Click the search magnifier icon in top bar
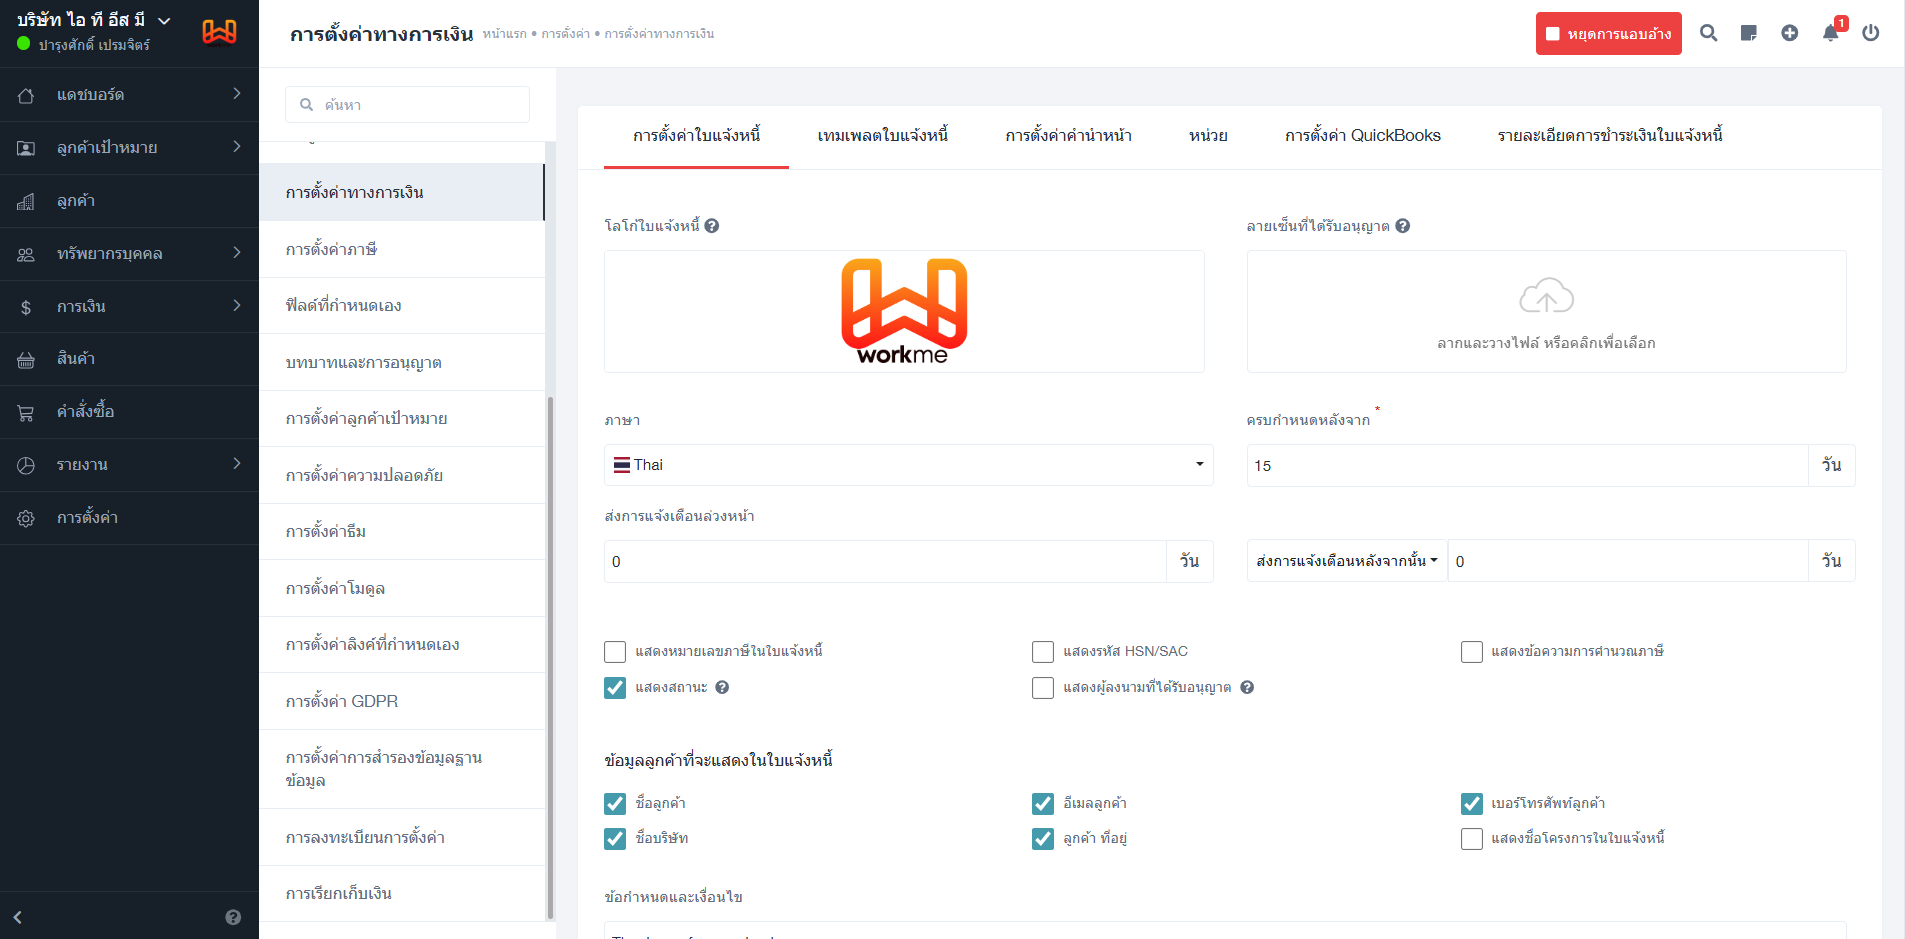Image resolution: width=1905 pixels, height=939 pixels. point(1708,33)
